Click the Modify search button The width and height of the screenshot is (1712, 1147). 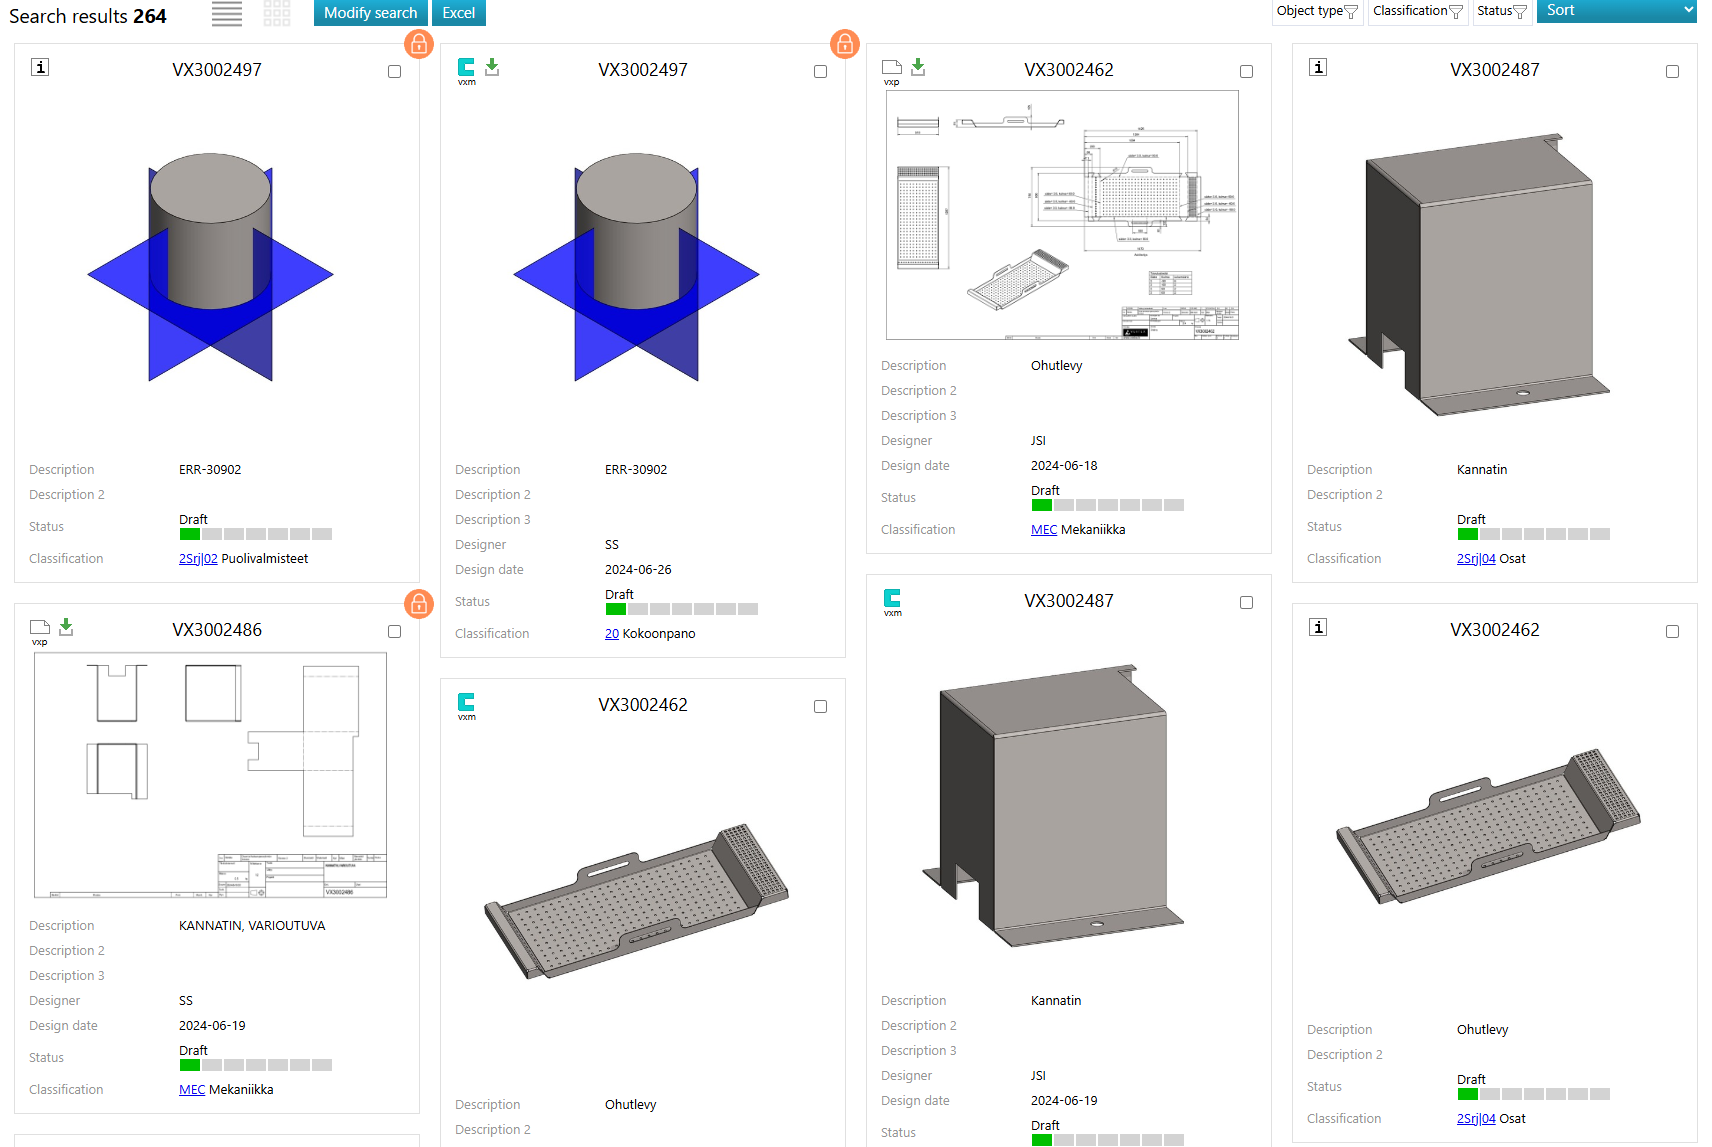tap(370, 13)
